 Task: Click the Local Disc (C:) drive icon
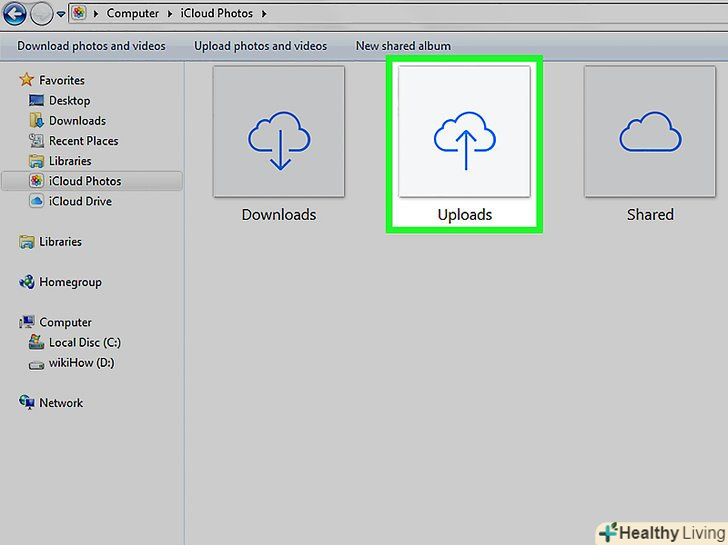36,342
